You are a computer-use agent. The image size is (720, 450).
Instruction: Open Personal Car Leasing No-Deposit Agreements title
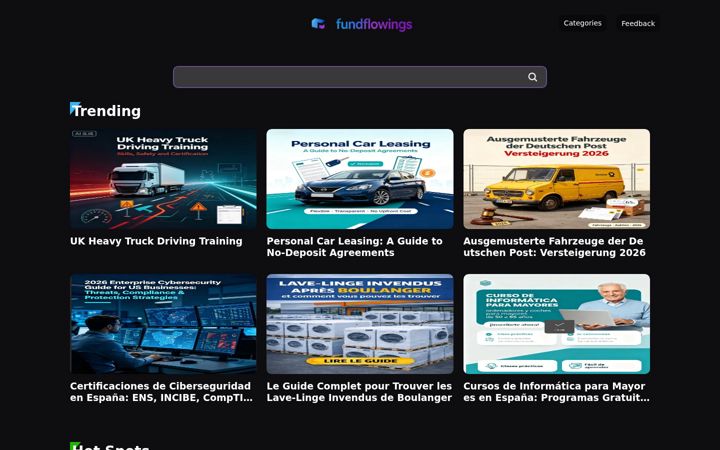tap(354, 247)
